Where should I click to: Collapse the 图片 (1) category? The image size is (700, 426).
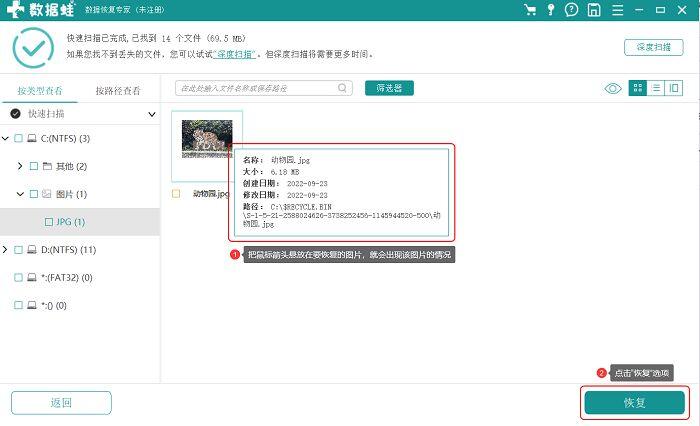coord(20,194)
